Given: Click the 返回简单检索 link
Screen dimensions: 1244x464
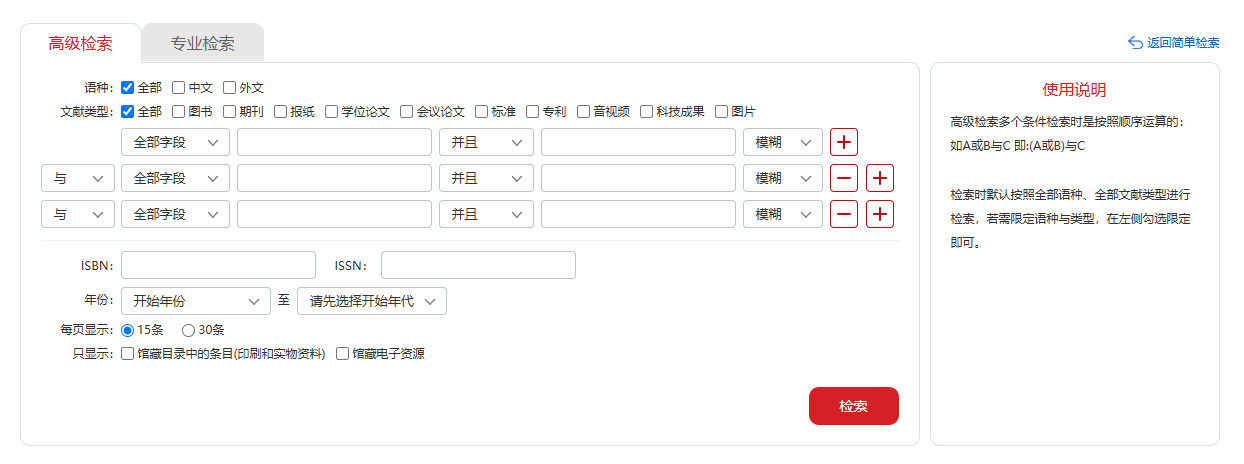Looking at the screenshot, I should pos(1183,43).
